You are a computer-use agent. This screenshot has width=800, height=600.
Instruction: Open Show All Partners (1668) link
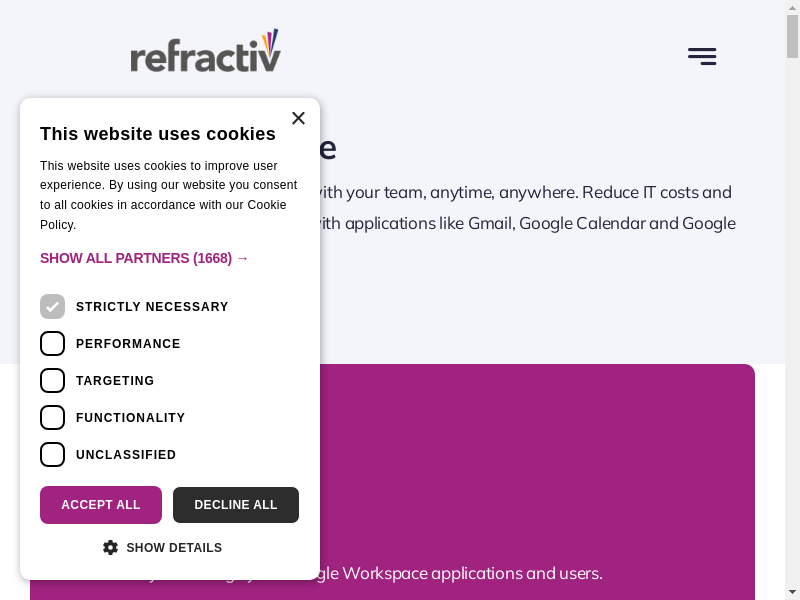click(x=144, y=258)
